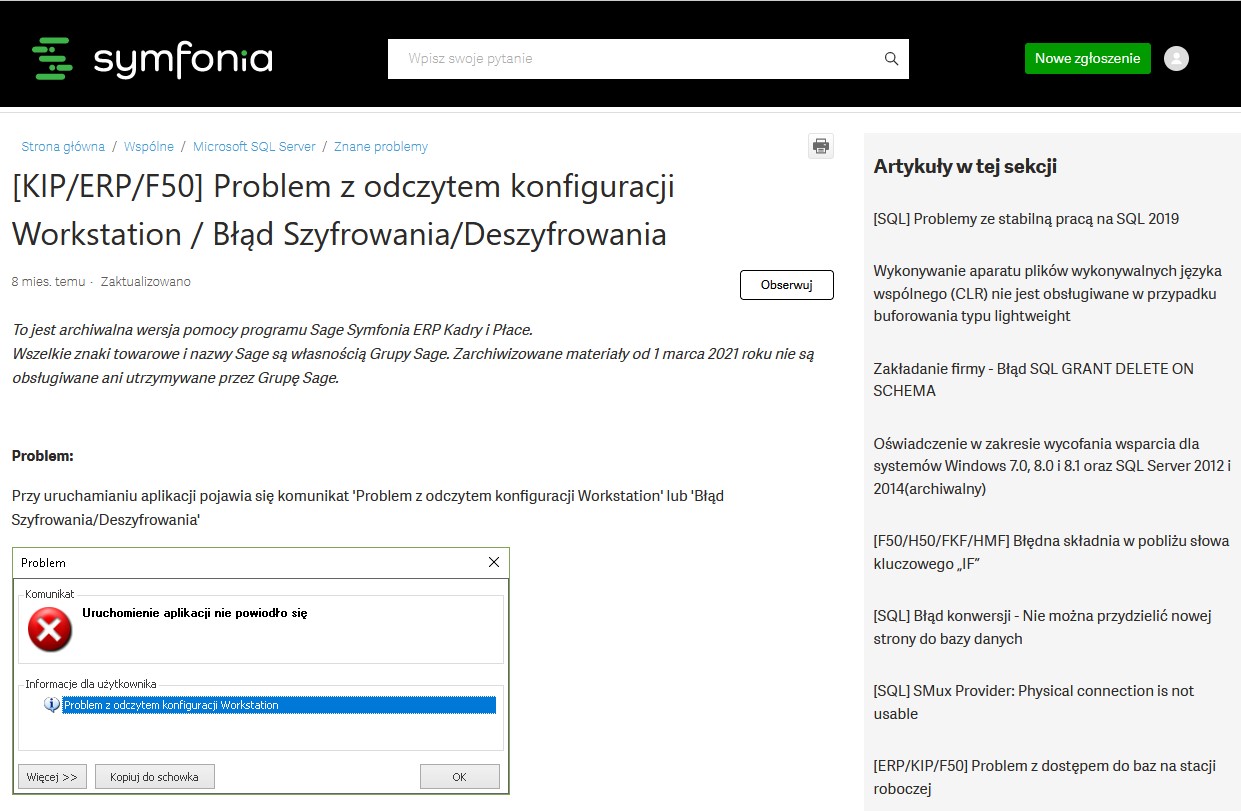Image resolution: width=1241 pixels, height=811 pixels.
Task: Open the Wspólne breadcrumb link
Action: coord(149,146)
